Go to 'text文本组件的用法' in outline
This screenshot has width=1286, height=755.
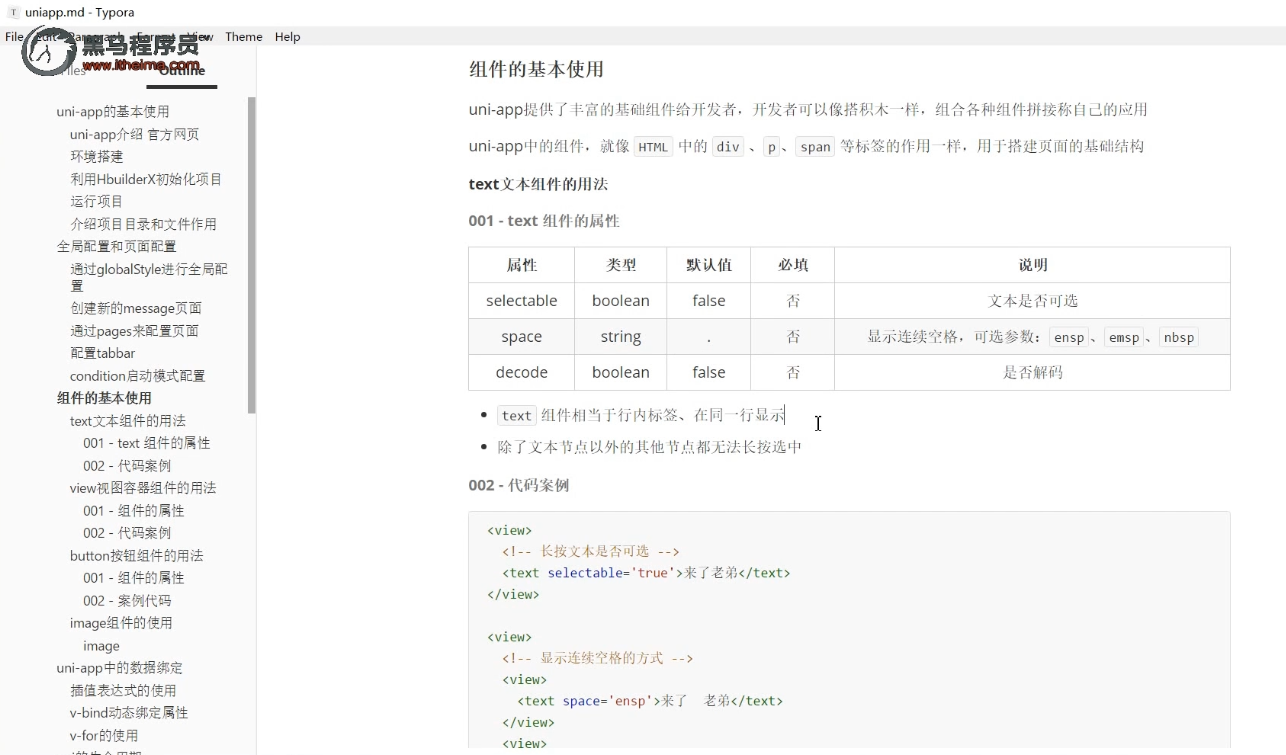(128, 421)
